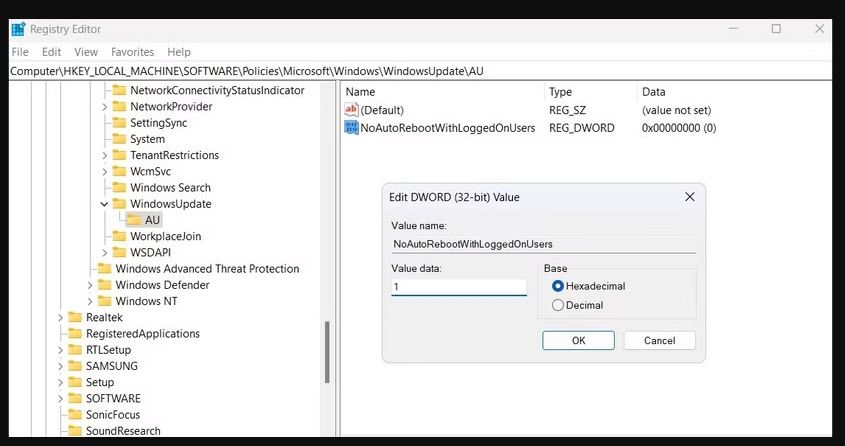
Task: Confirm the DWORD edit with OK
Action: (x=578, y=340)
